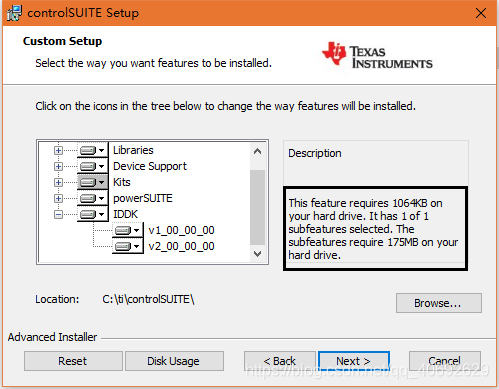
Task: Click the controlSUITE Setup installer title icon
Action: point(14,13)
